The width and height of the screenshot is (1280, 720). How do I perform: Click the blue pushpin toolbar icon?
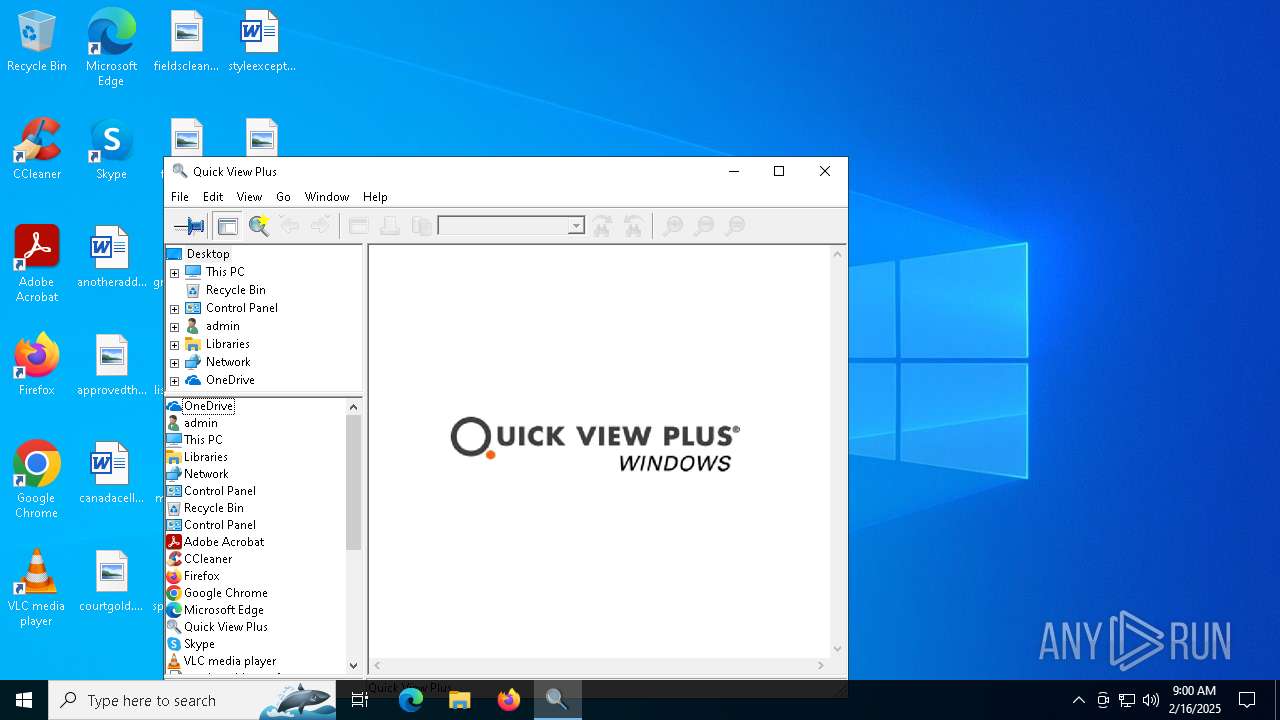point(189,226)
